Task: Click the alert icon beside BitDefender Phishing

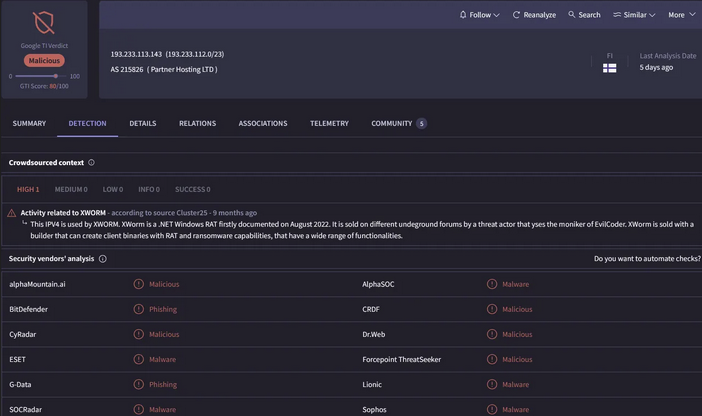Action: [x=139, y=310]
